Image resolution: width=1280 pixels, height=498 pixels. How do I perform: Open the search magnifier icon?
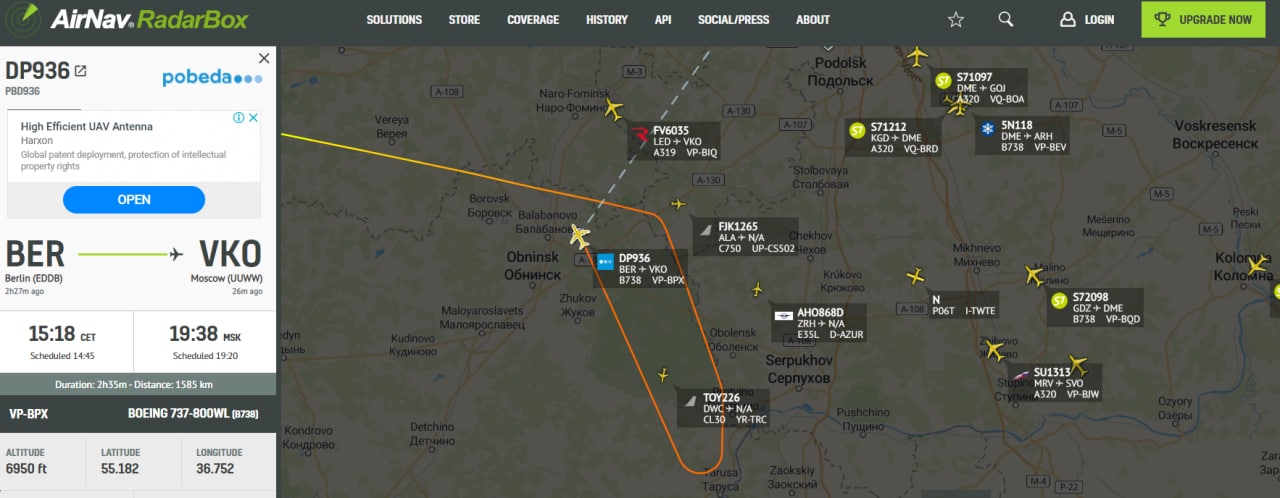1006,19
